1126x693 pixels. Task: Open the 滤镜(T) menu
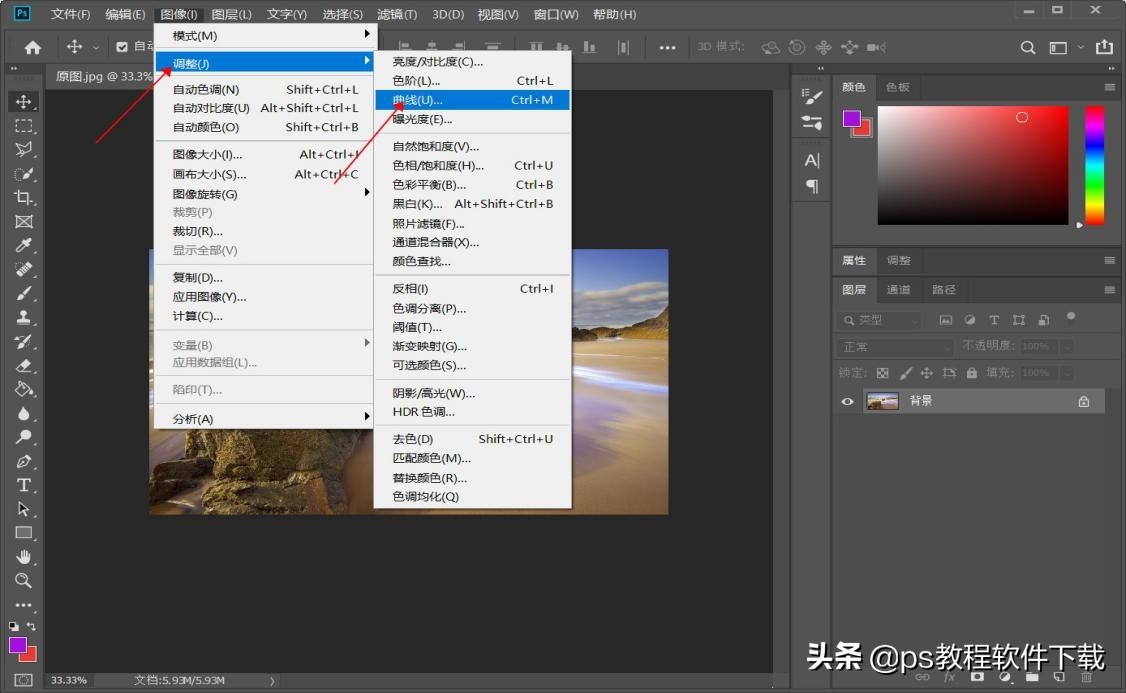coord(396,14)
